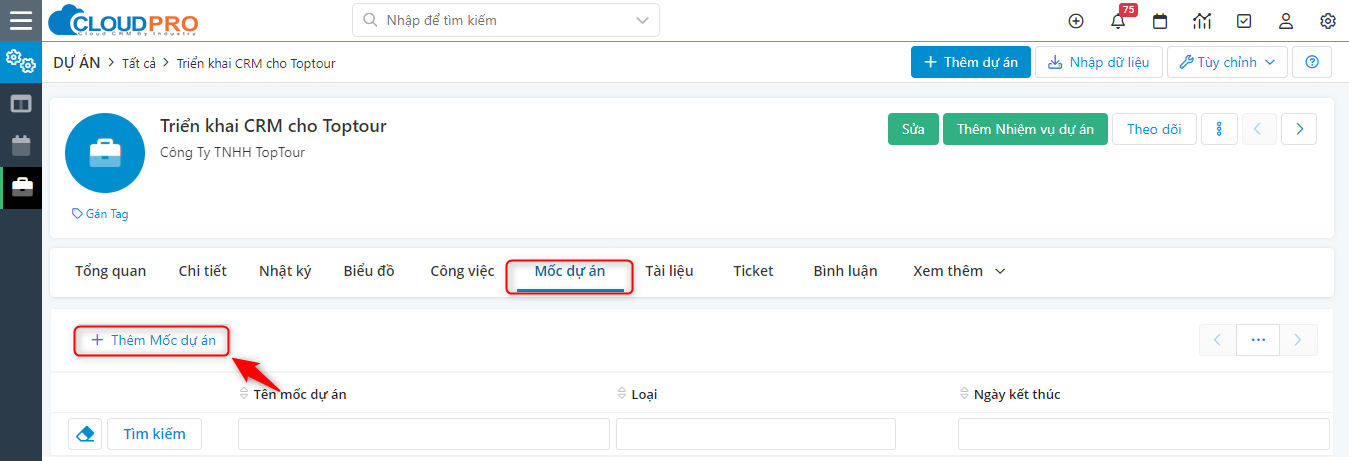Sort by Ngày kết thúc column

1017,394
